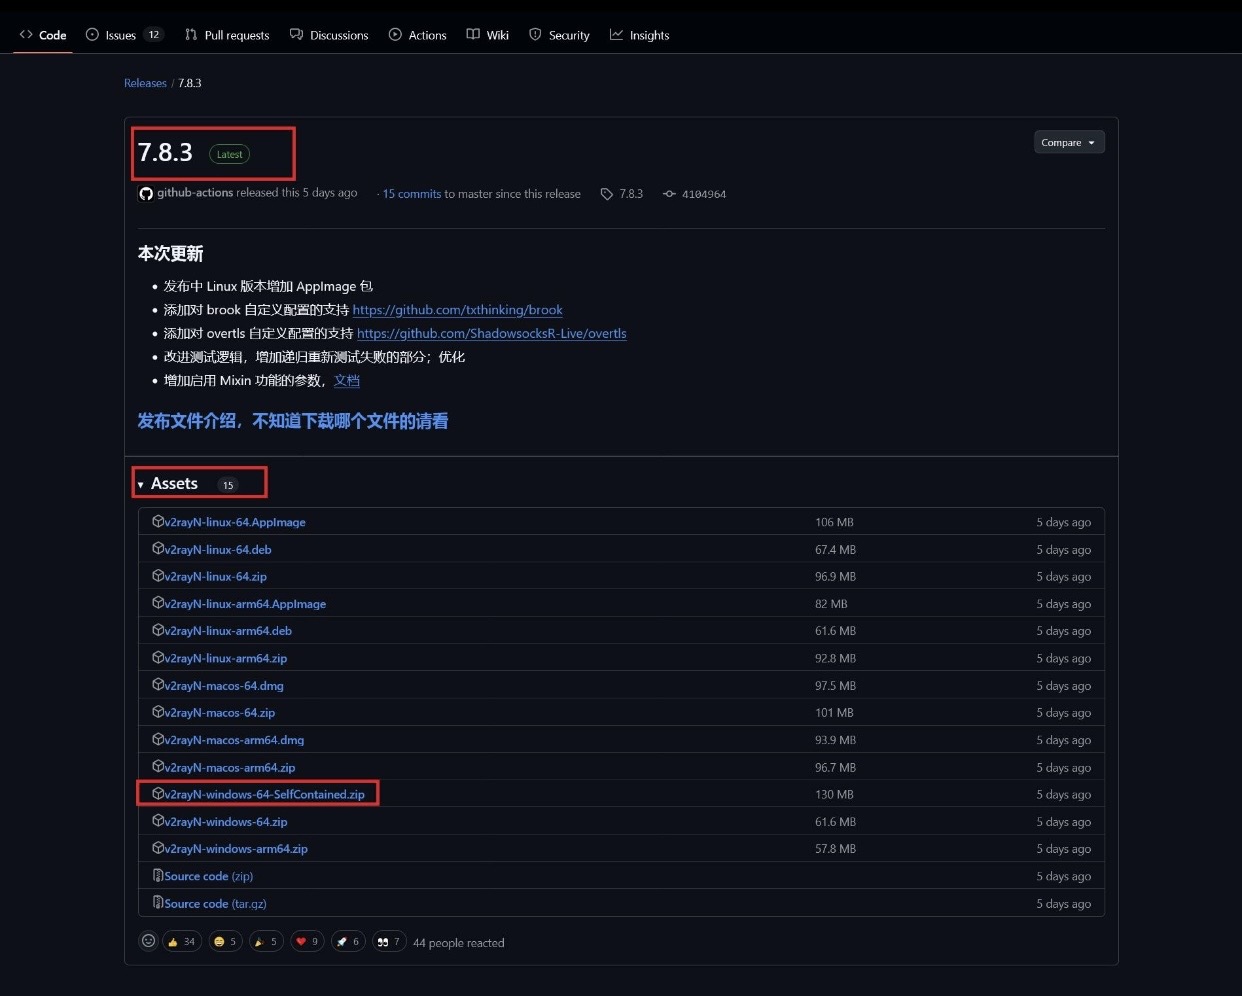Toggle the laugh emoji reaction
Image resolution: width=1242 pixels, height=996 pixels.
pos(226,942)
